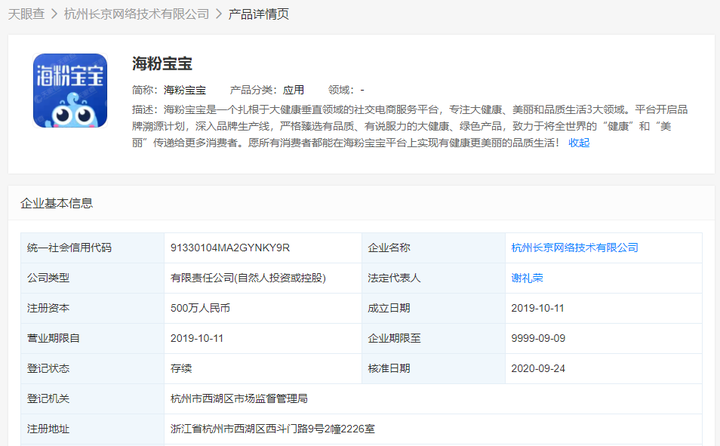Click the 成立日期 label

(x=388, y=308)
